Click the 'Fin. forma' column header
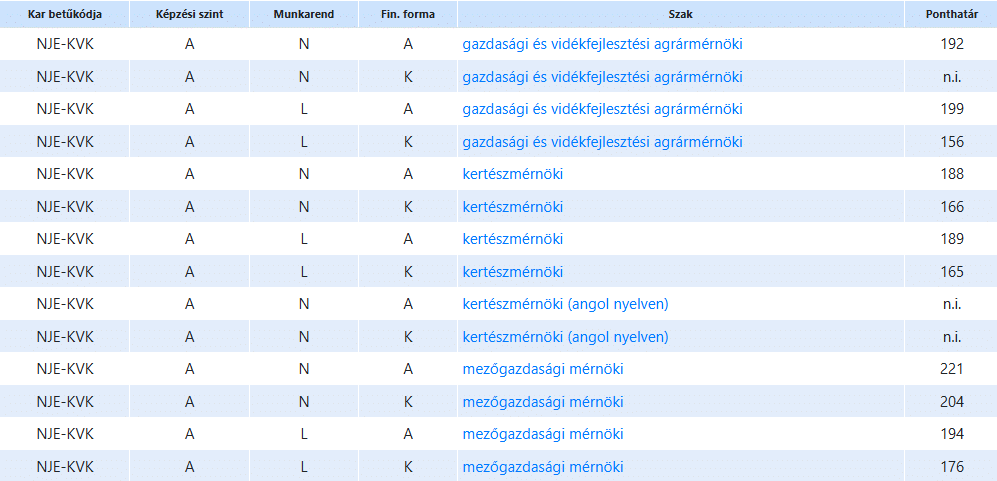Image resolution: width=997 pixels, height=481 pixels. point(408,15)
